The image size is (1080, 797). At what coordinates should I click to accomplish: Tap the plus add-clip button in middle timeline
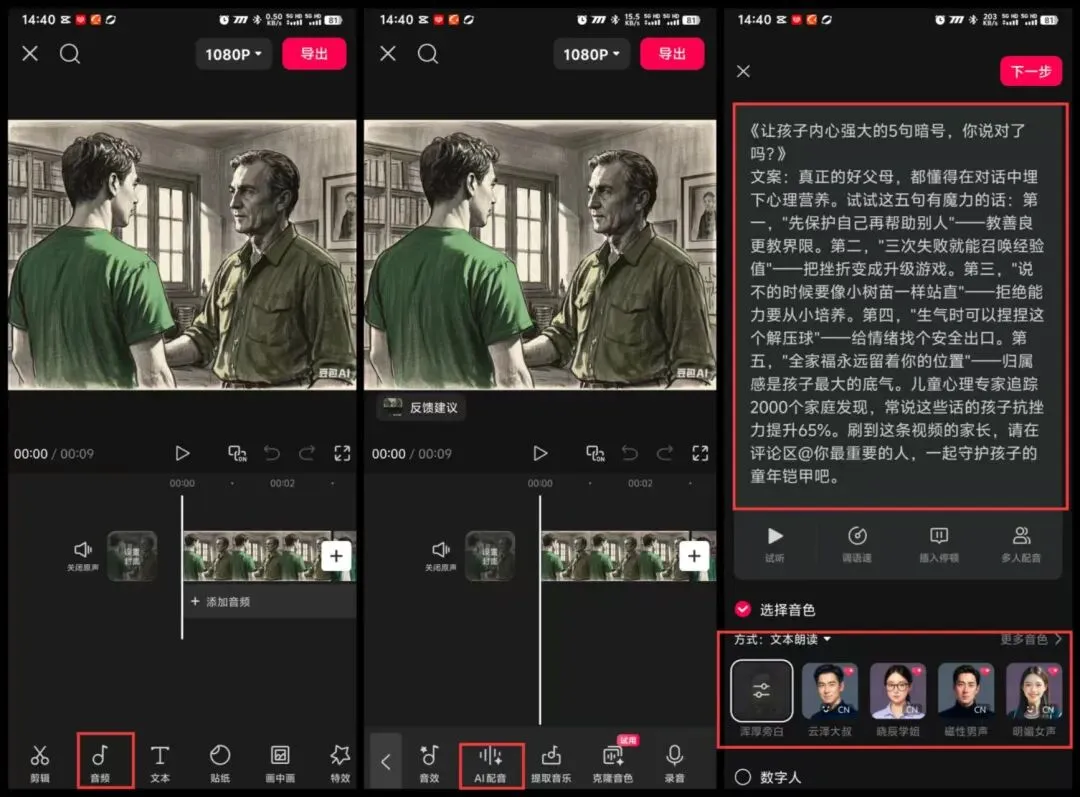coord(694,556)
